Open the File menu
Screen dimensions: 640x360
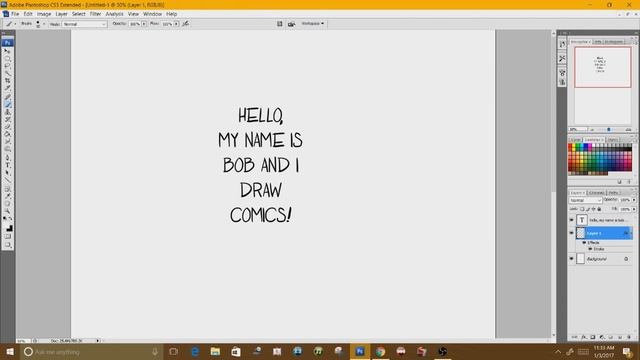[x=15, y=14]
